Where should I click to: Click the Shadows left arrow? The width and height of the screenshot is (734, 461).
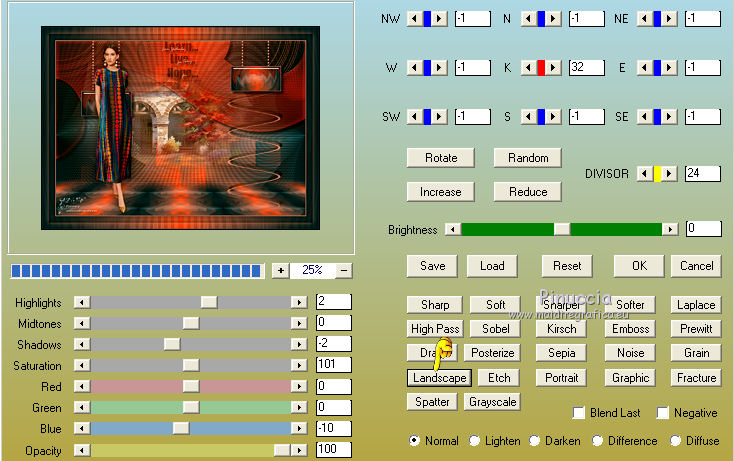(x=82, y=344)
